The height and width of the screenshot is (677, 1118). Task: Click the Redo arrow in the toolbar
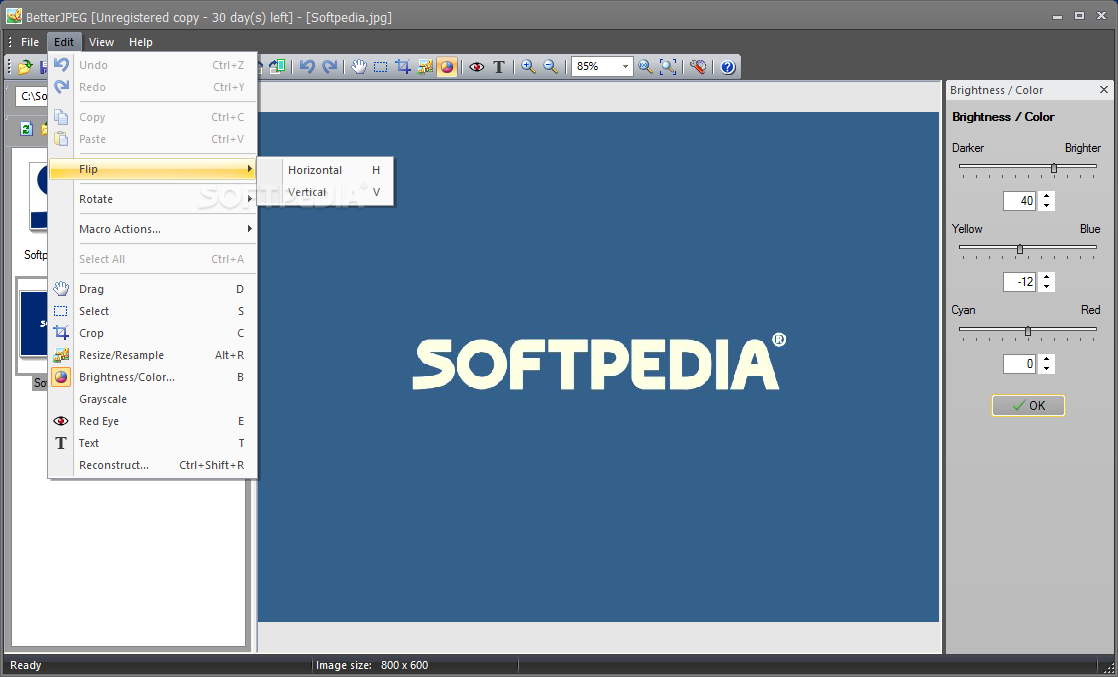[x=329, y=67]
